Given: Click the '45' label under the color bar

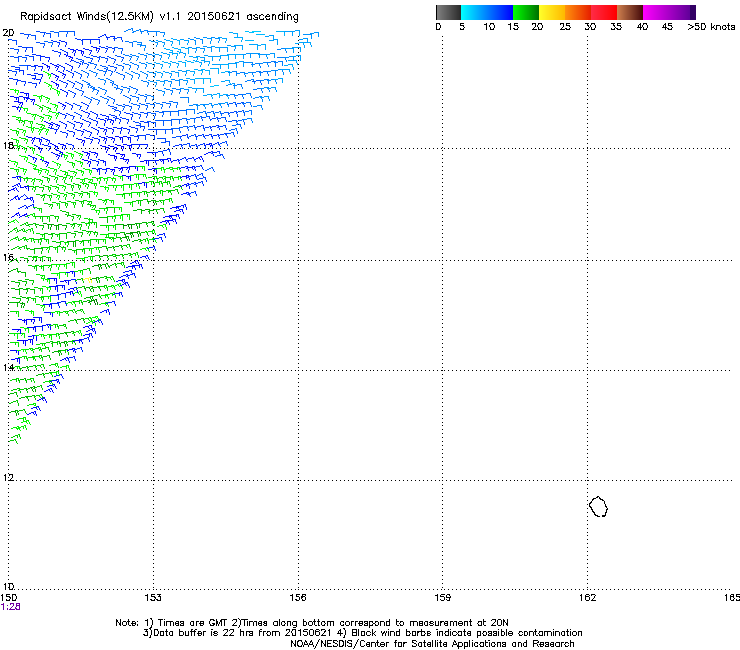Looking at the screenshot, I should 667,27.
